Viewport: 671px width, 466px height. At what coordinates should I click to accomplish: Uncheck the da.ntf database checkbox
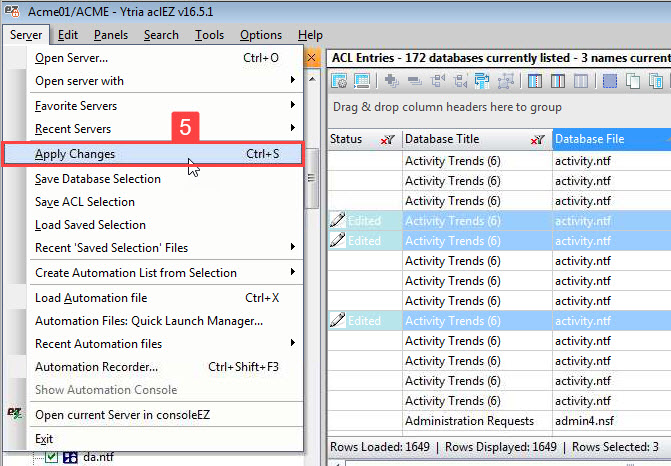pos(52,458)
